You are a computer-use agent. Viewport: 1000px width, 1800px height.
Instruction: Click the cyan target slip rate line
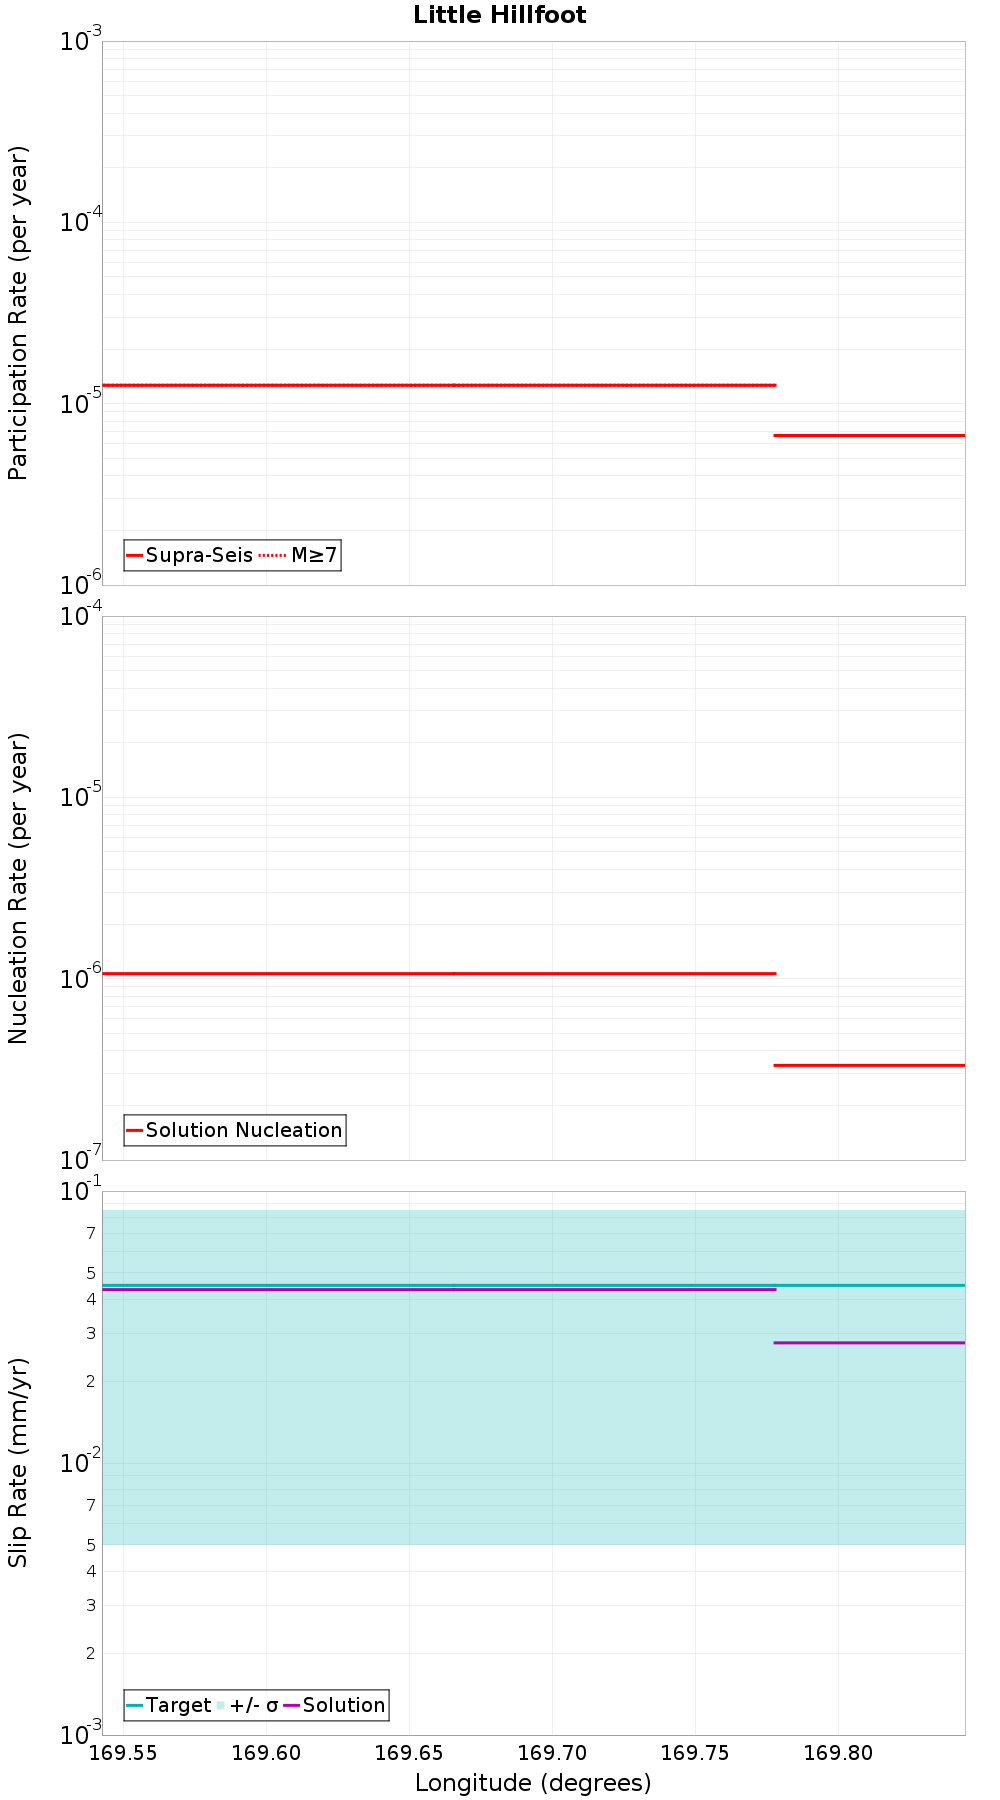pyautogui.click(x=533, y=1285)
